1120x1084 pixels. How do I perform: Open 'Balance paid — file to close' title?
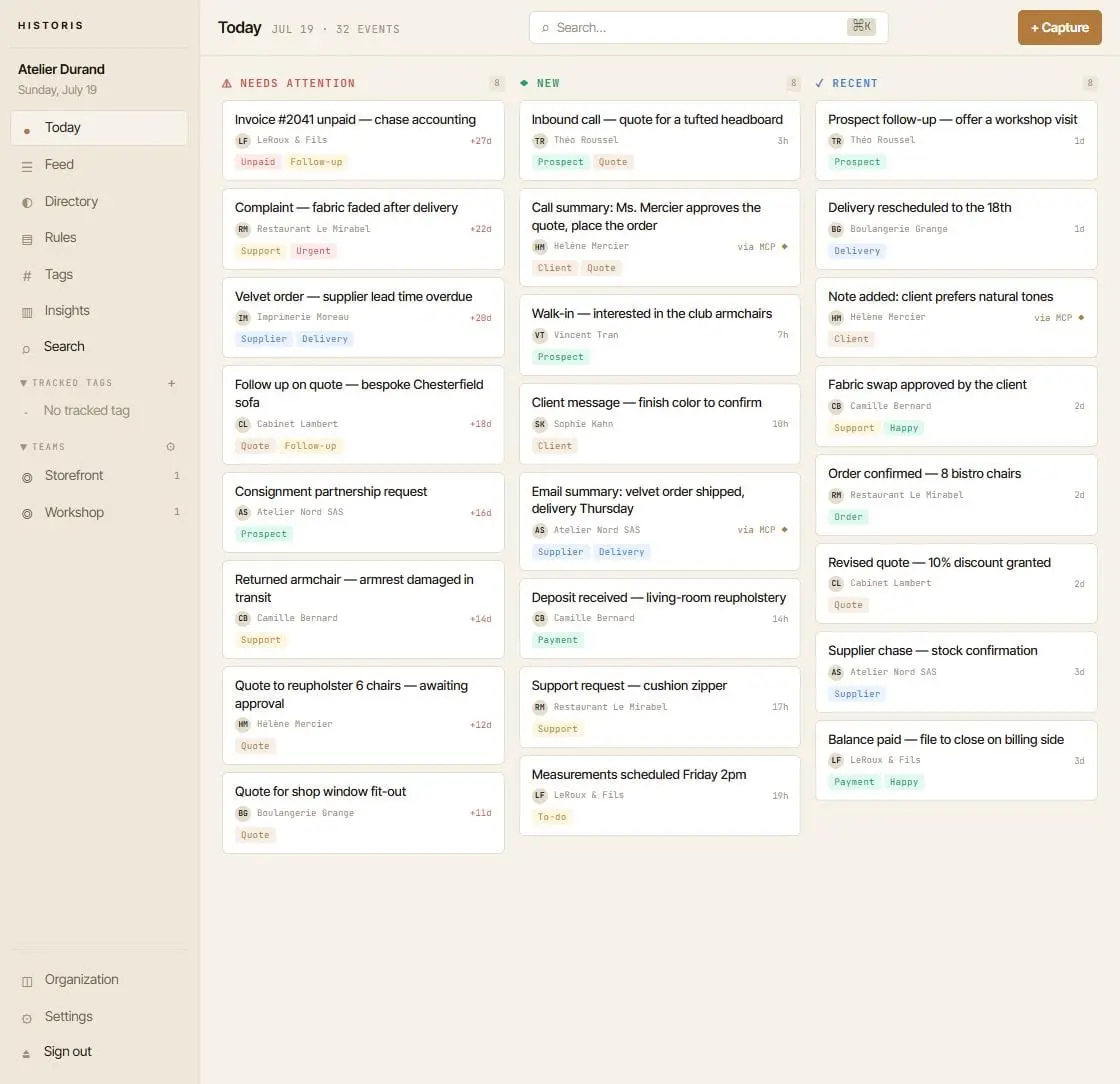pos(946,740)
